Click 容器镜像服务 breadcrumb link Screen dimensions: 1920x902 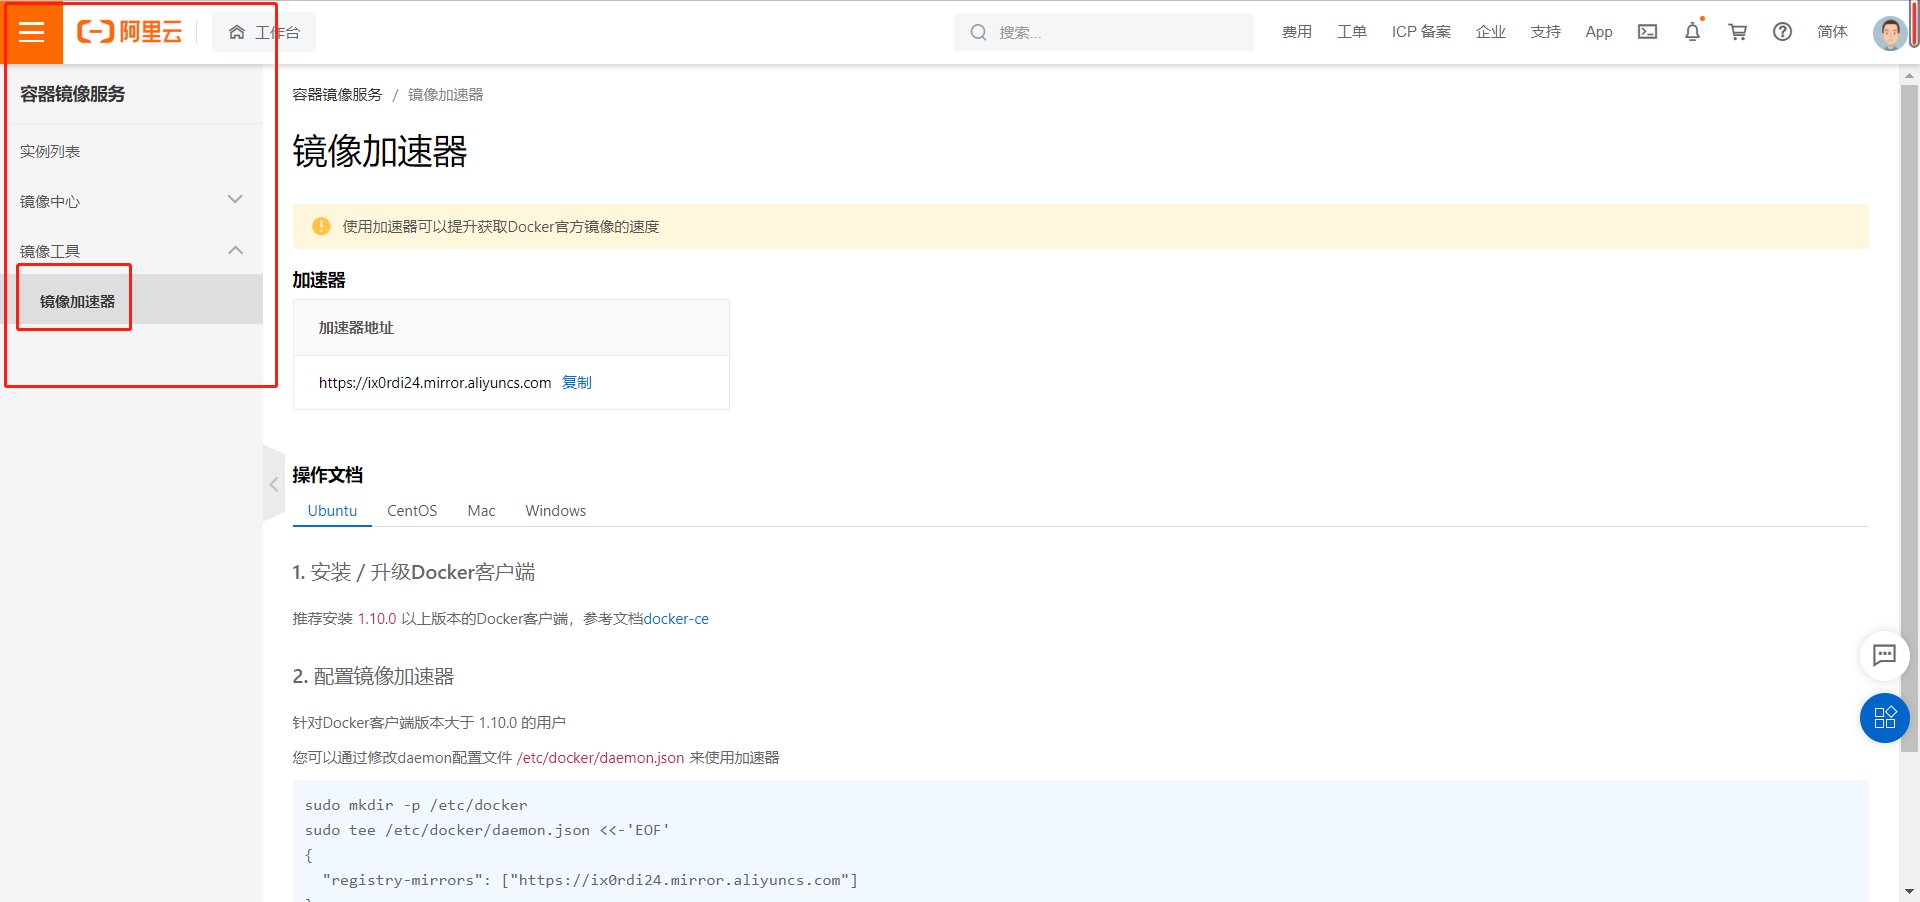(x=337, y=94)
